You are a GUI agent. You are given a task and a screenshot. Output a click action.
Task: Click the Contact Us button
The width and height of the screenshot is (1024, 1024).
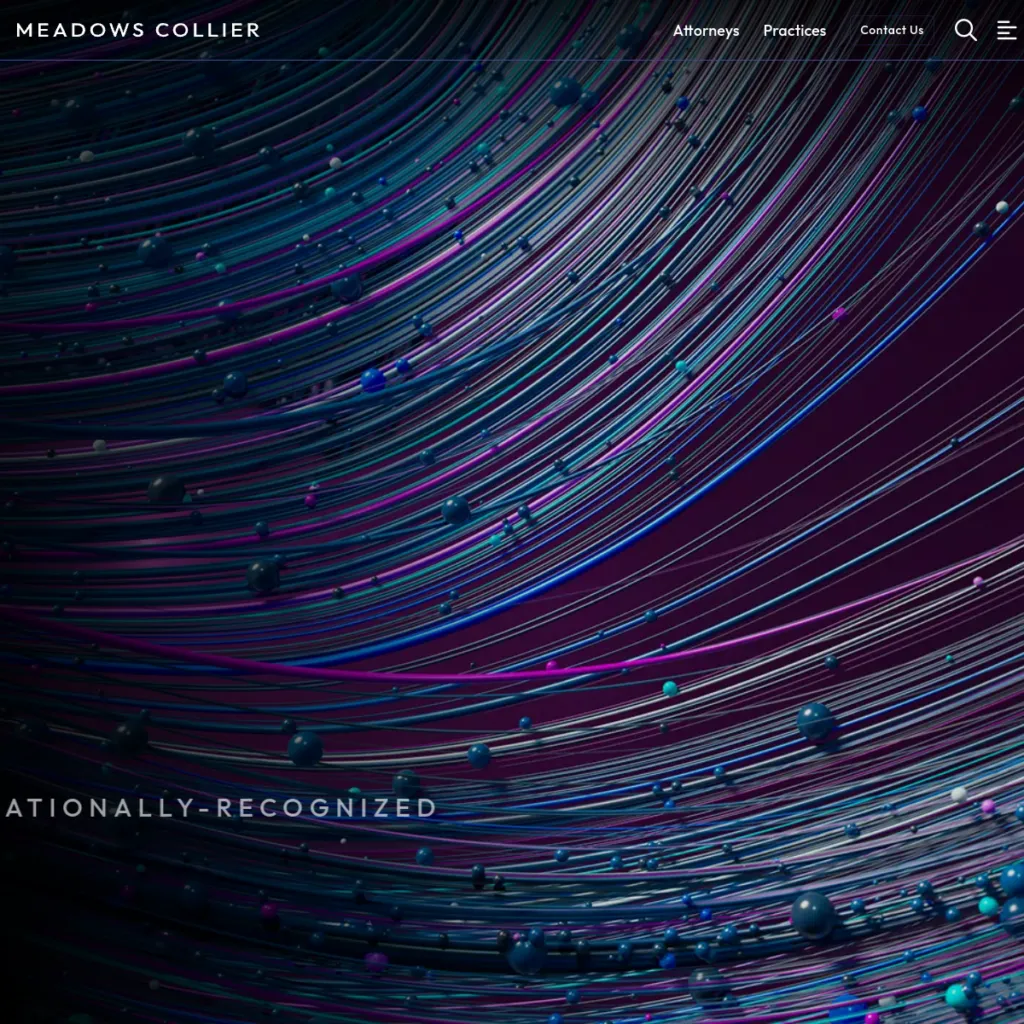(891, 30)
